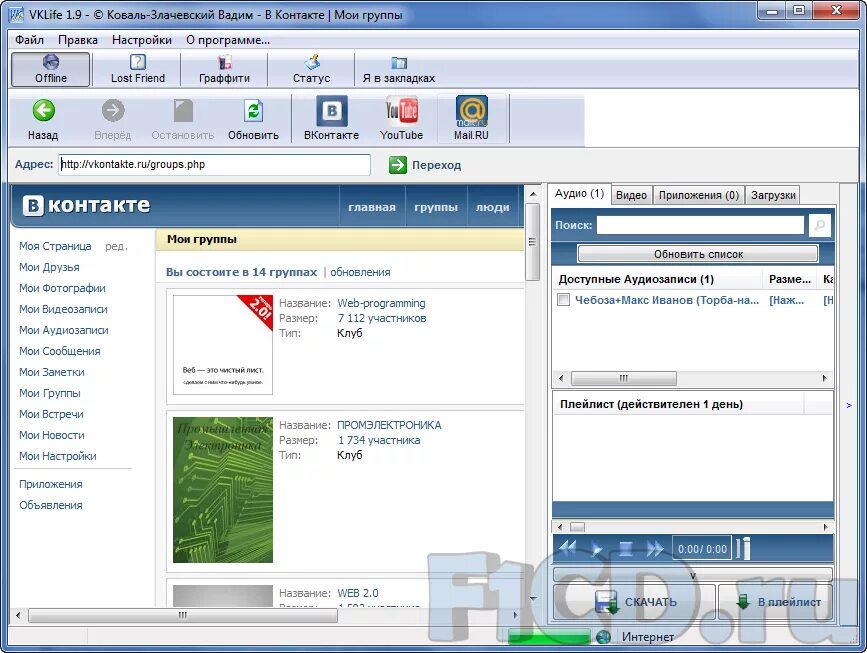Open Мои Сообщения

point(60,351)
